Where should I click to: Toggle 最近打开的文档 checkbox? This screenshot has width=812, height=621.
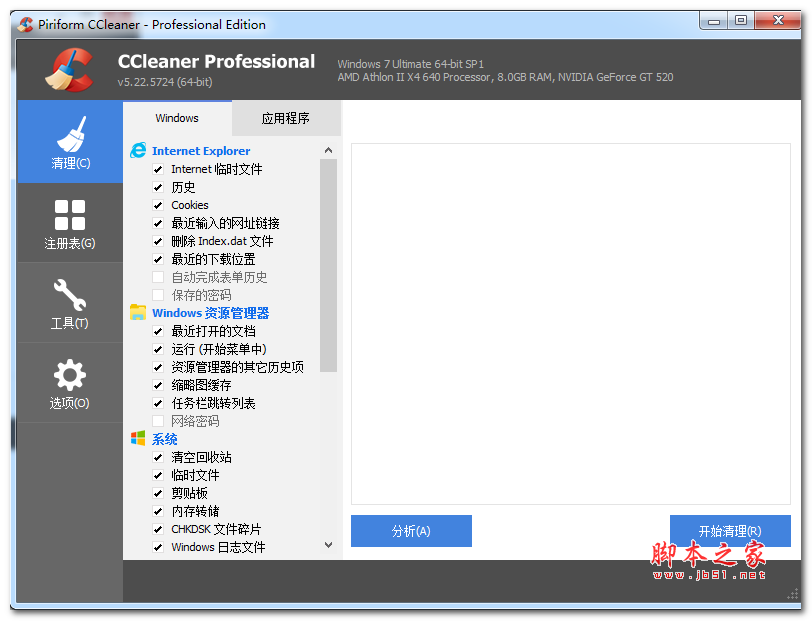[x=158, y=331]
